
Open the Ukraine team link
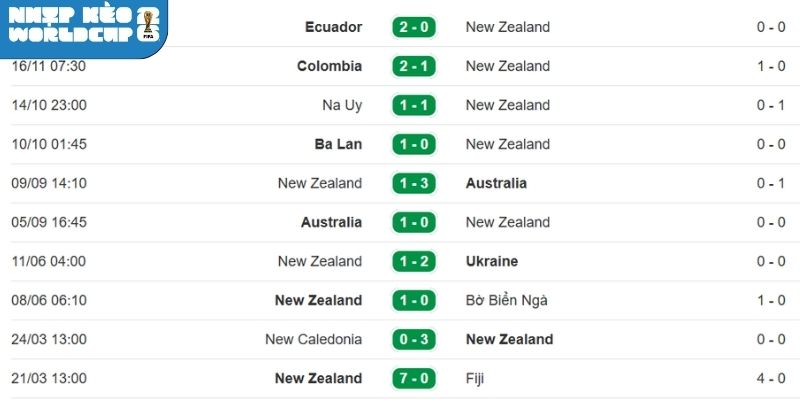coord(492,261)
